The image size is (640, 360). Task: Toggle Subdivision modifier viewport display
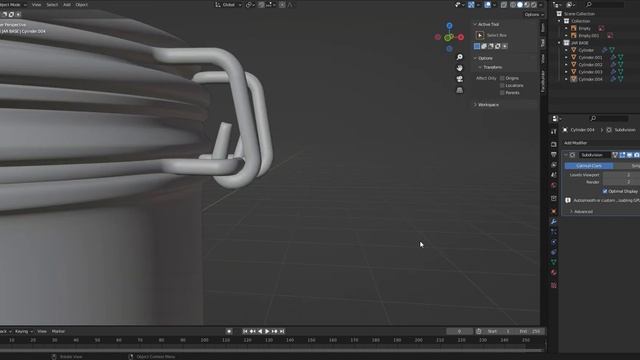[629, 155]
